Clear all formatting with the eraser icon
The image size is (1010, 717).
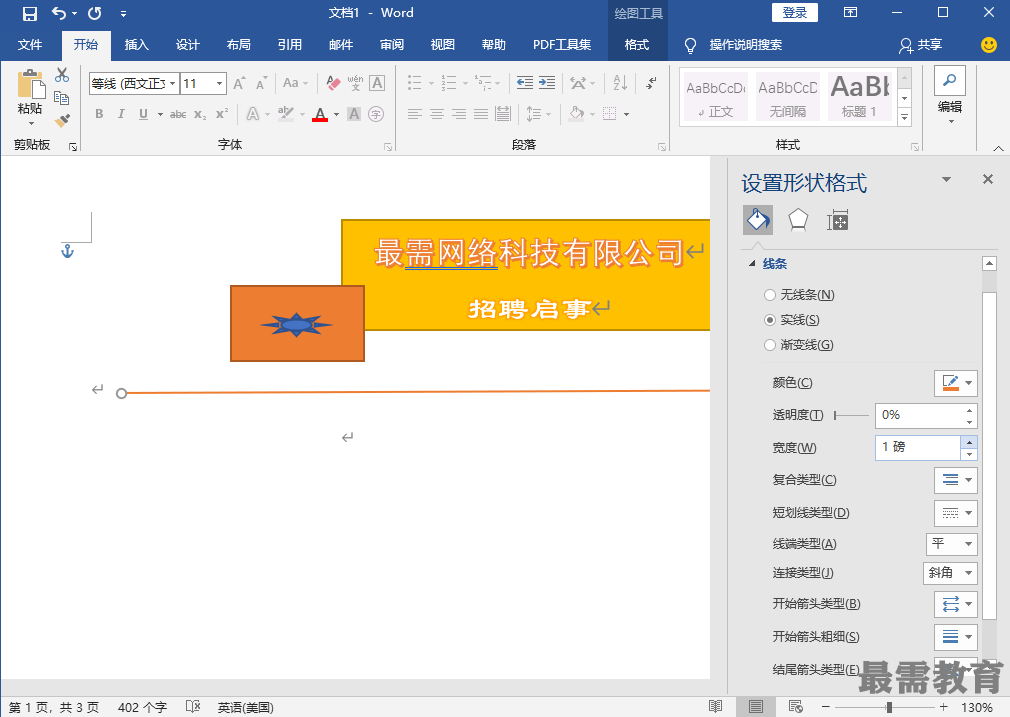click(333, 83)
